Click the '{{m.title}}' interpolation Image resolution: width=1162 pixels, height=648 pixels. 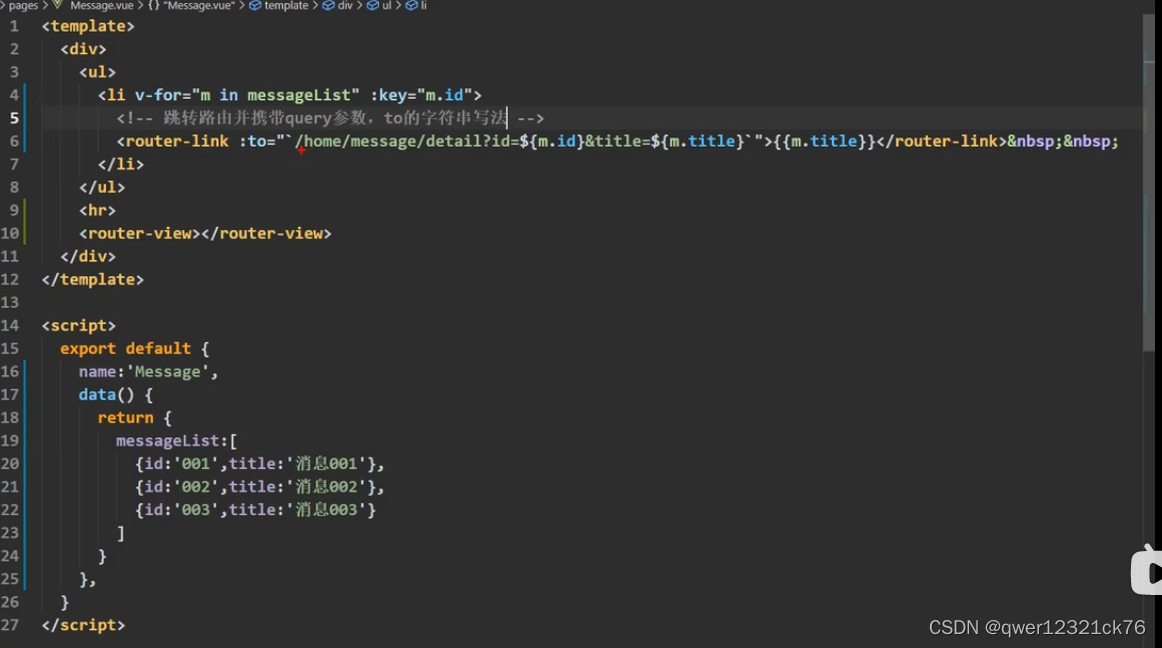coord(824,141)
